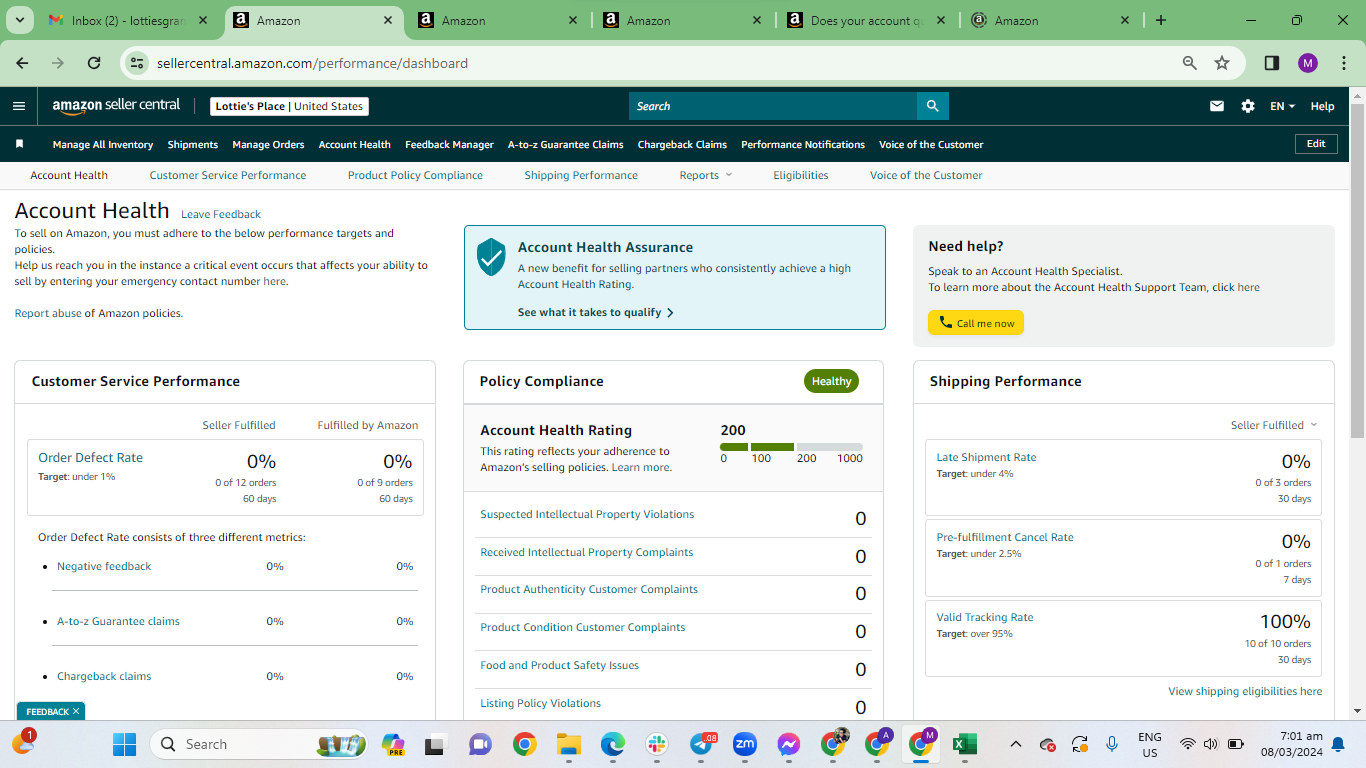
Task: Open the EN language dropdown
Action: click(1282, 106)
